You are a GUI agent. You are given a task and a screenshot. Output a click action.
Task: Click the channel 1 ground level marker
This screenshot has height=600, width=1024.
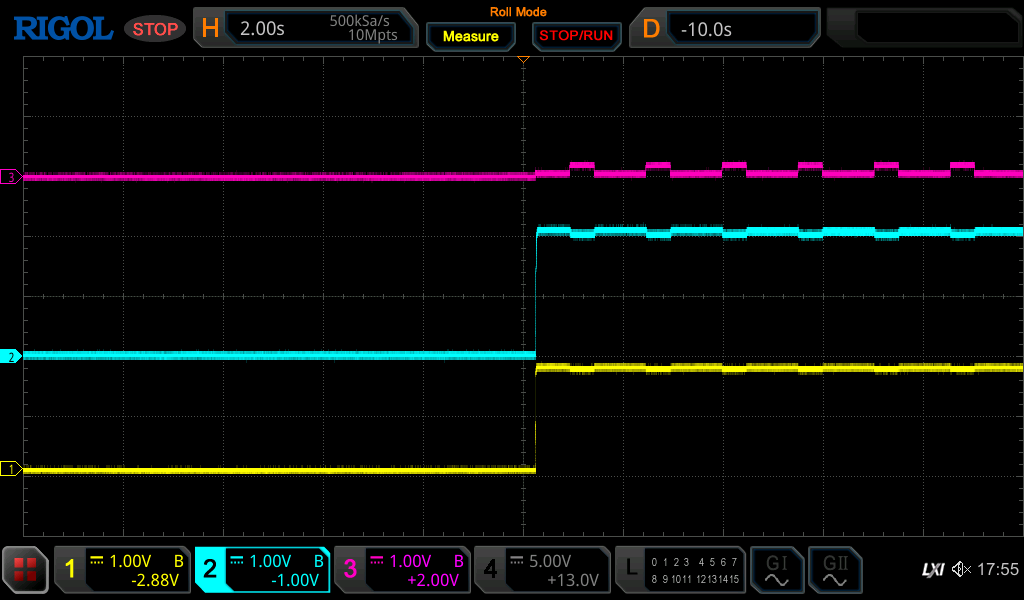click(x=10, y=469)
